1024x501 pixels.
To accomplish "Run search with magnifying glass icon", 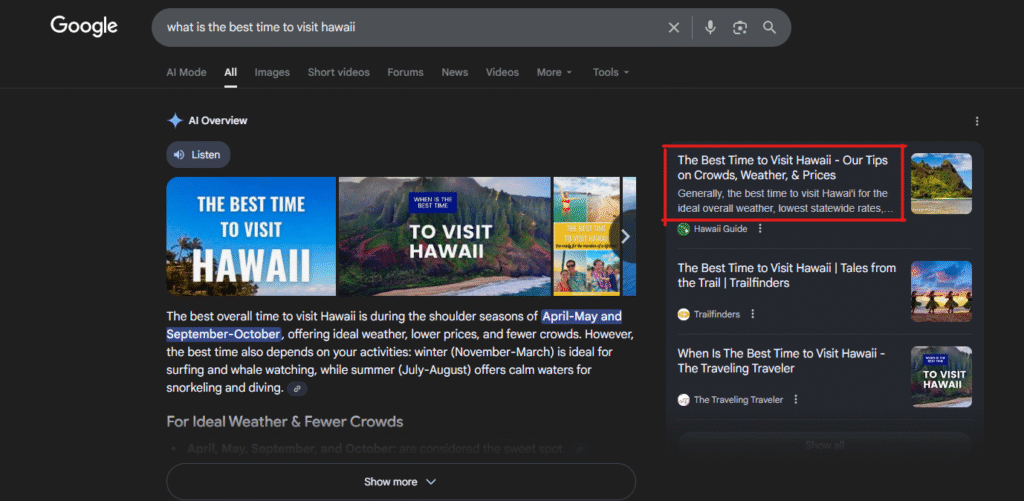I will click(x=769, y=27).
